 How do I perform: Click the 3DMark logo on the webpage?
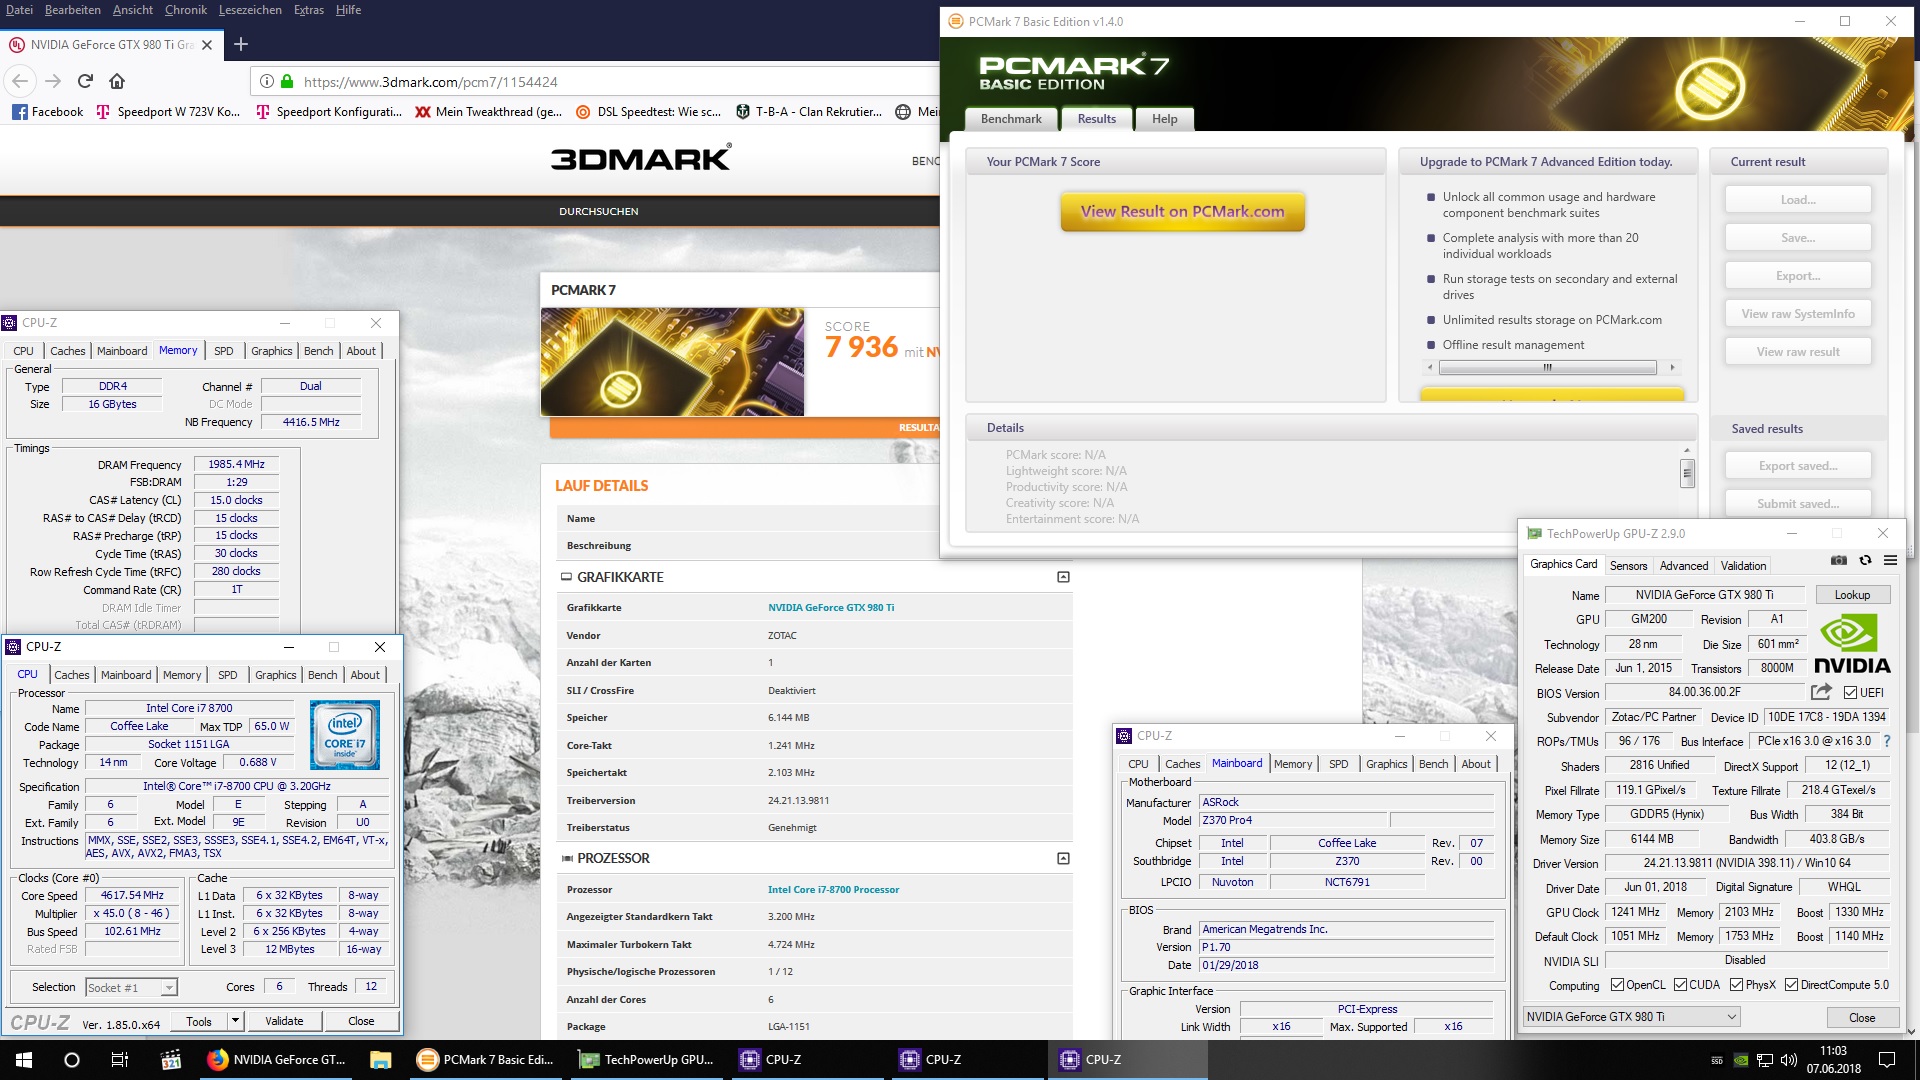(641, 158)
